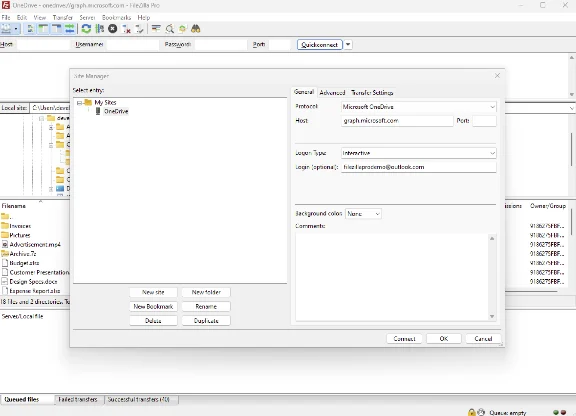This screenshot has height=416, width=576.
Task: Click the icon right of the lock
Action: click(x=481, y=412)
